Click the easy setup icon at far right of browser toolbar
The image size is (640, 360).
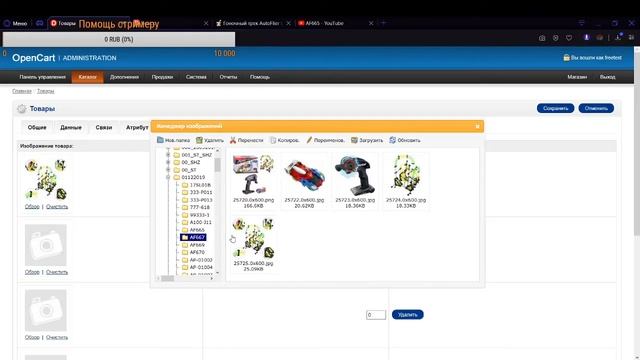631,38
